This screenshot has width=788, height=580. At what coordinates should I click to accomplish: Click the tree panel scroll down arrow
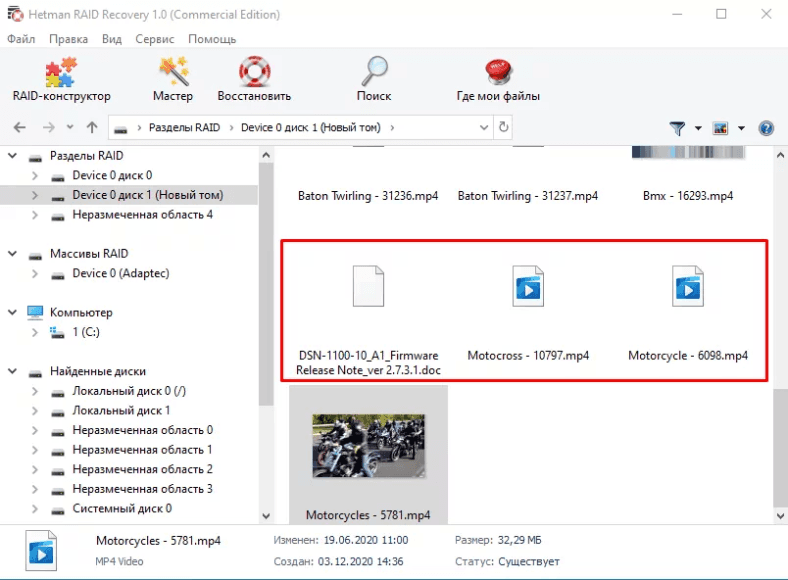pos(266,516)
